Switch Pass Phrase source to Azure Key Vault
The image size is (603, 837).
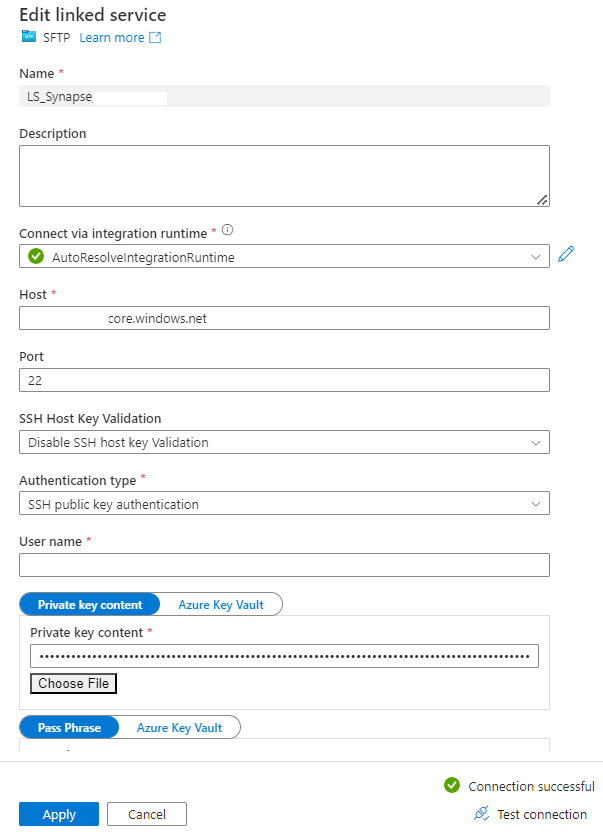click(179, 727)
